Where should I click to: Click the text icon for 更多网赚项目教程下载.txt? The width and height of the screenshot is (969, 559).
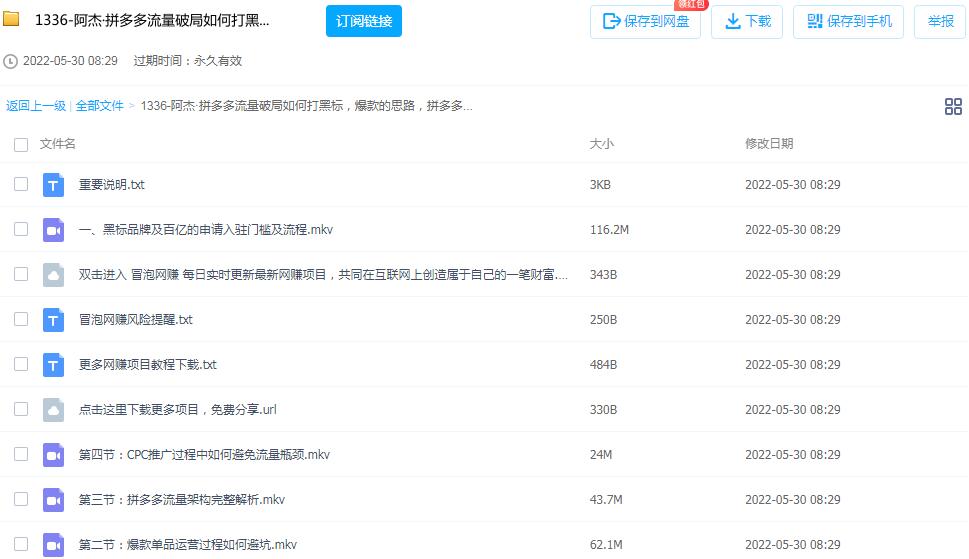[x=53, y=365]
